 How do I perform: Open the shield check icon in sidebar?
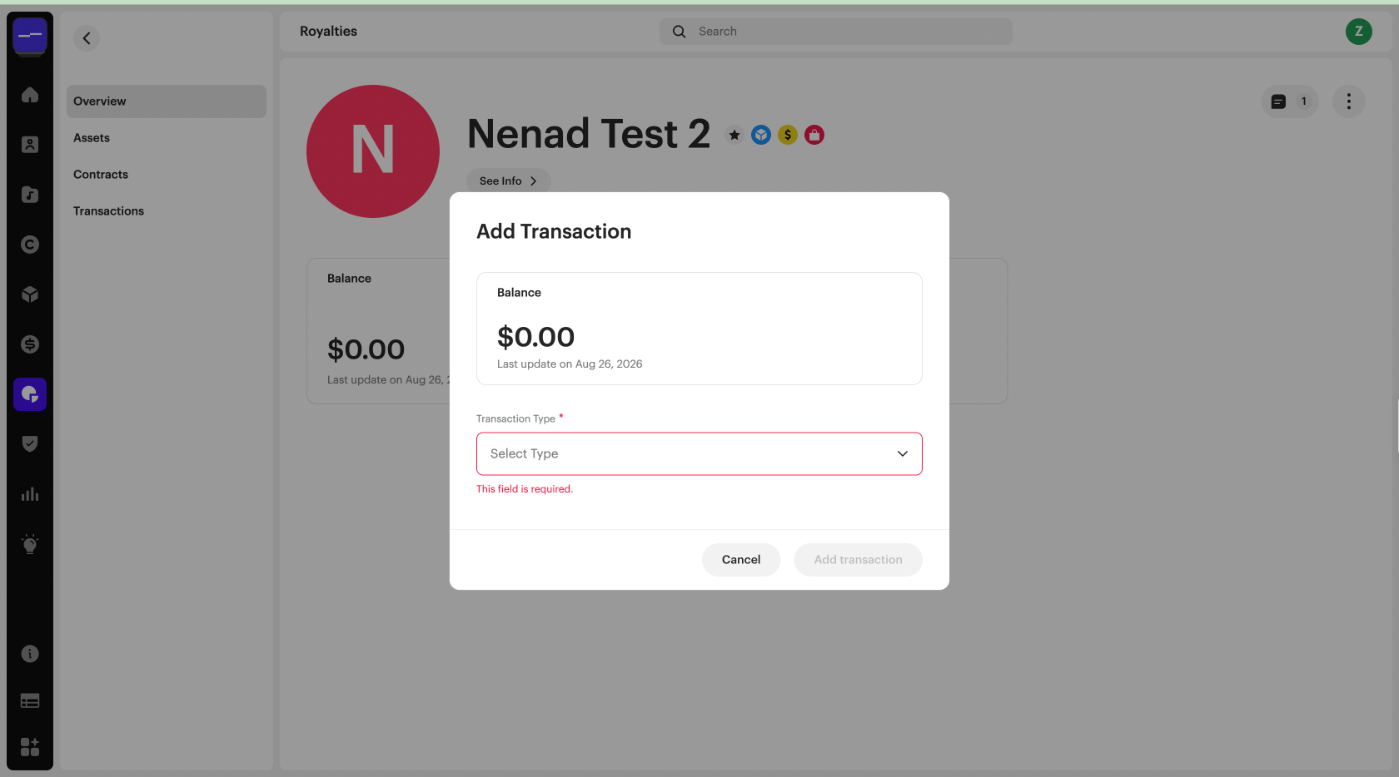[30, 444]
